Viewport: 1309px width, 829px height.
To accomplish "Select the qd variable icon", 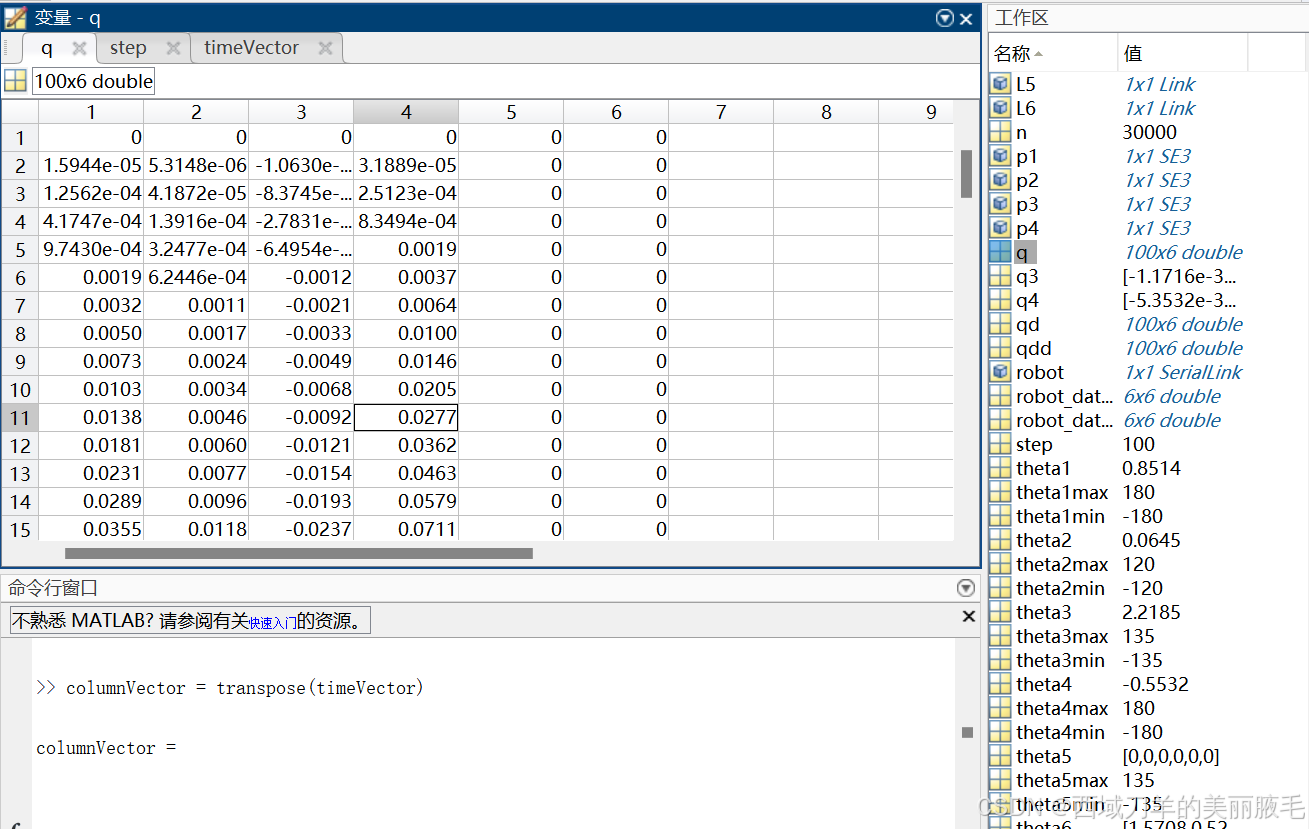I will tap(1000, 324).
